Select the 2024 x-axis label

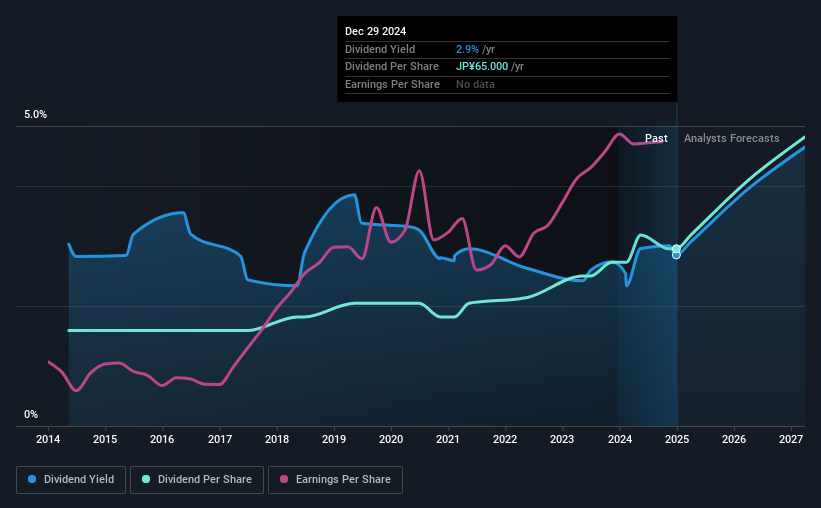(620, 439)
